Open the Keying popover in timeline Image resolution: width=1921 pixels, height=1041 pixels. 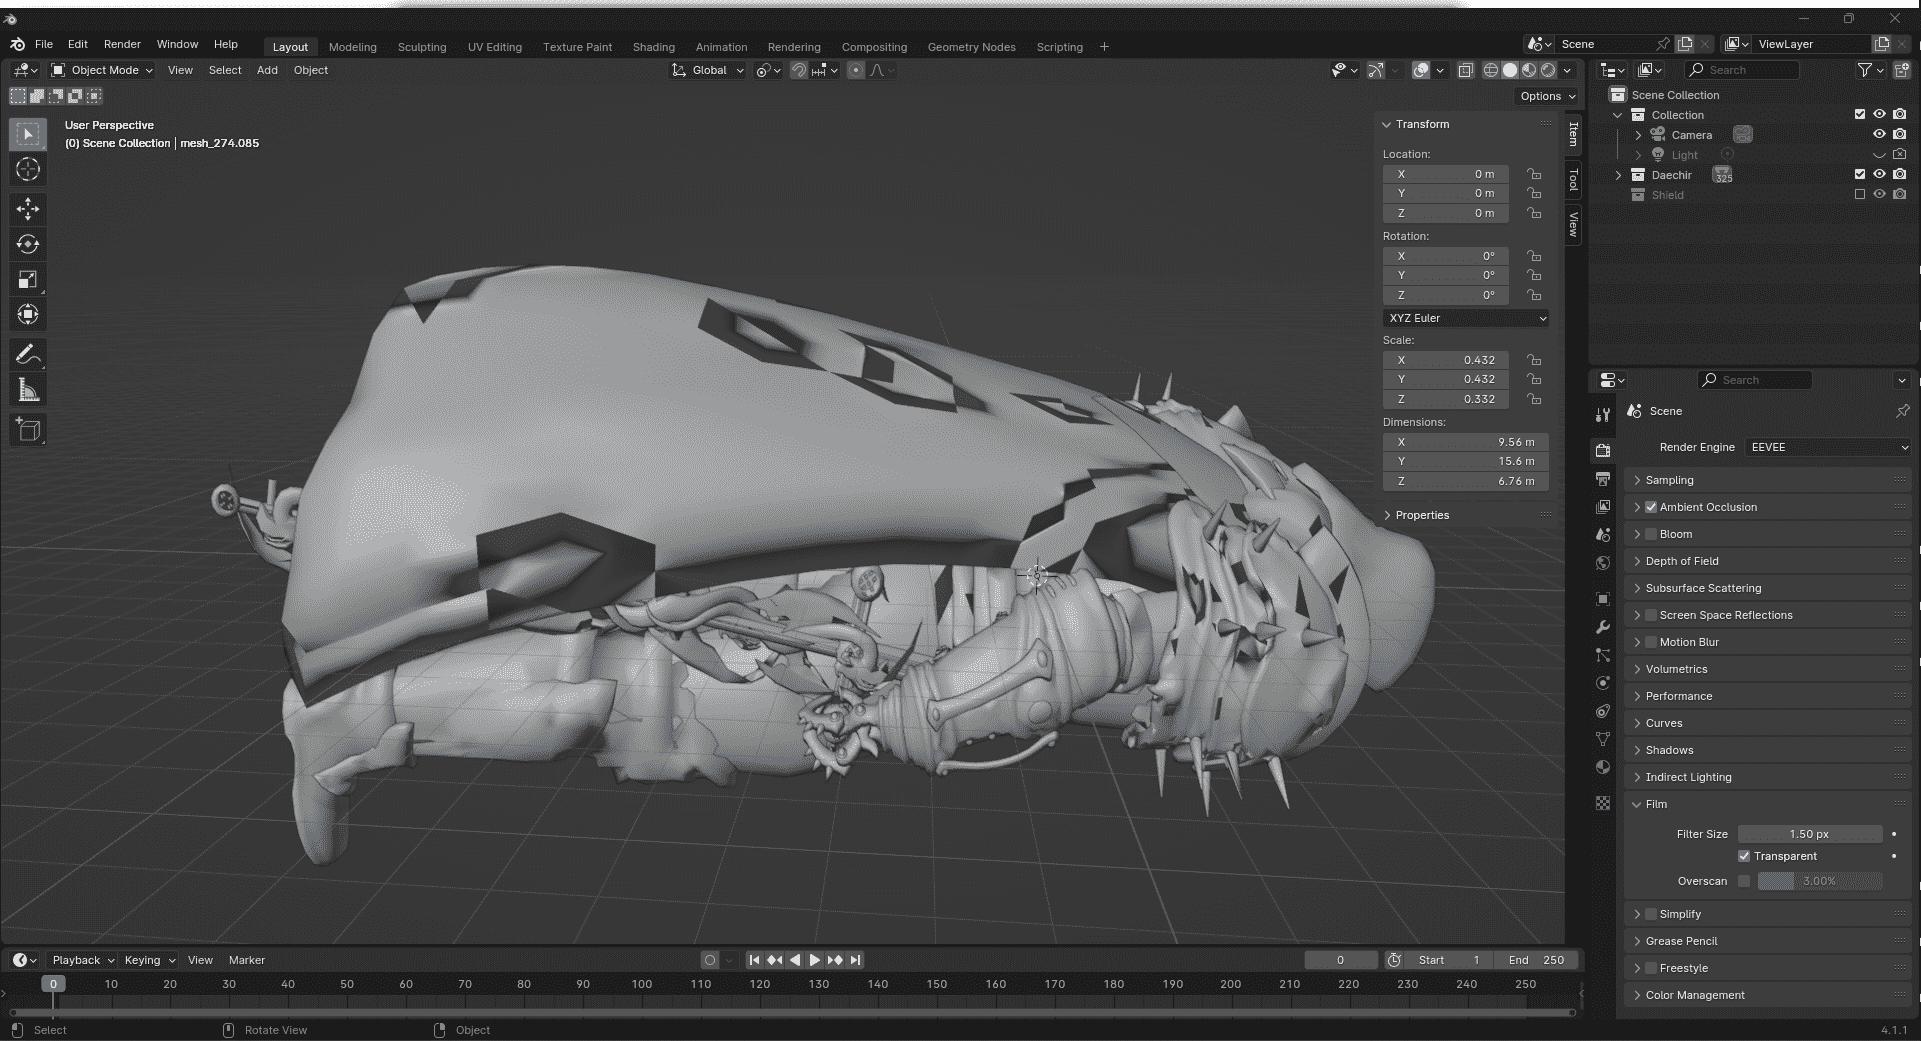pos(148,960)
